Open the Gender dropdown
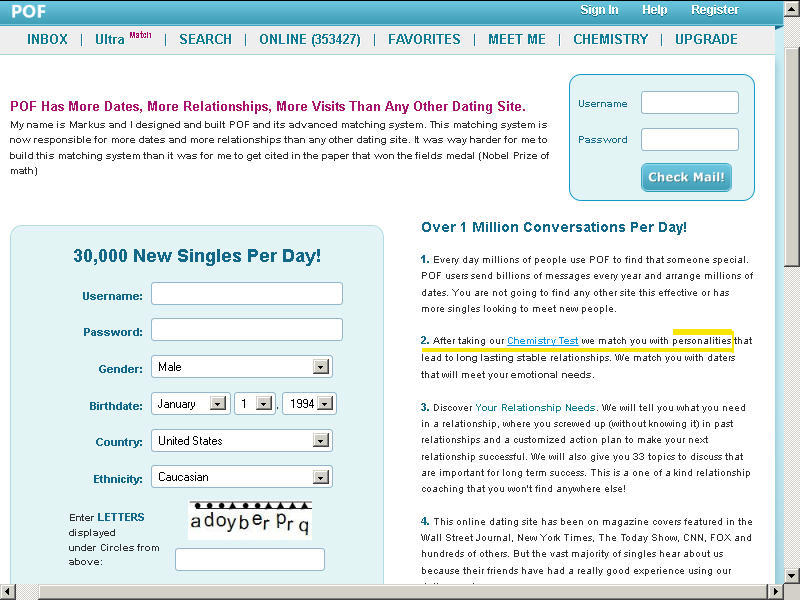 pyautogui.click(x=242, y=367)
